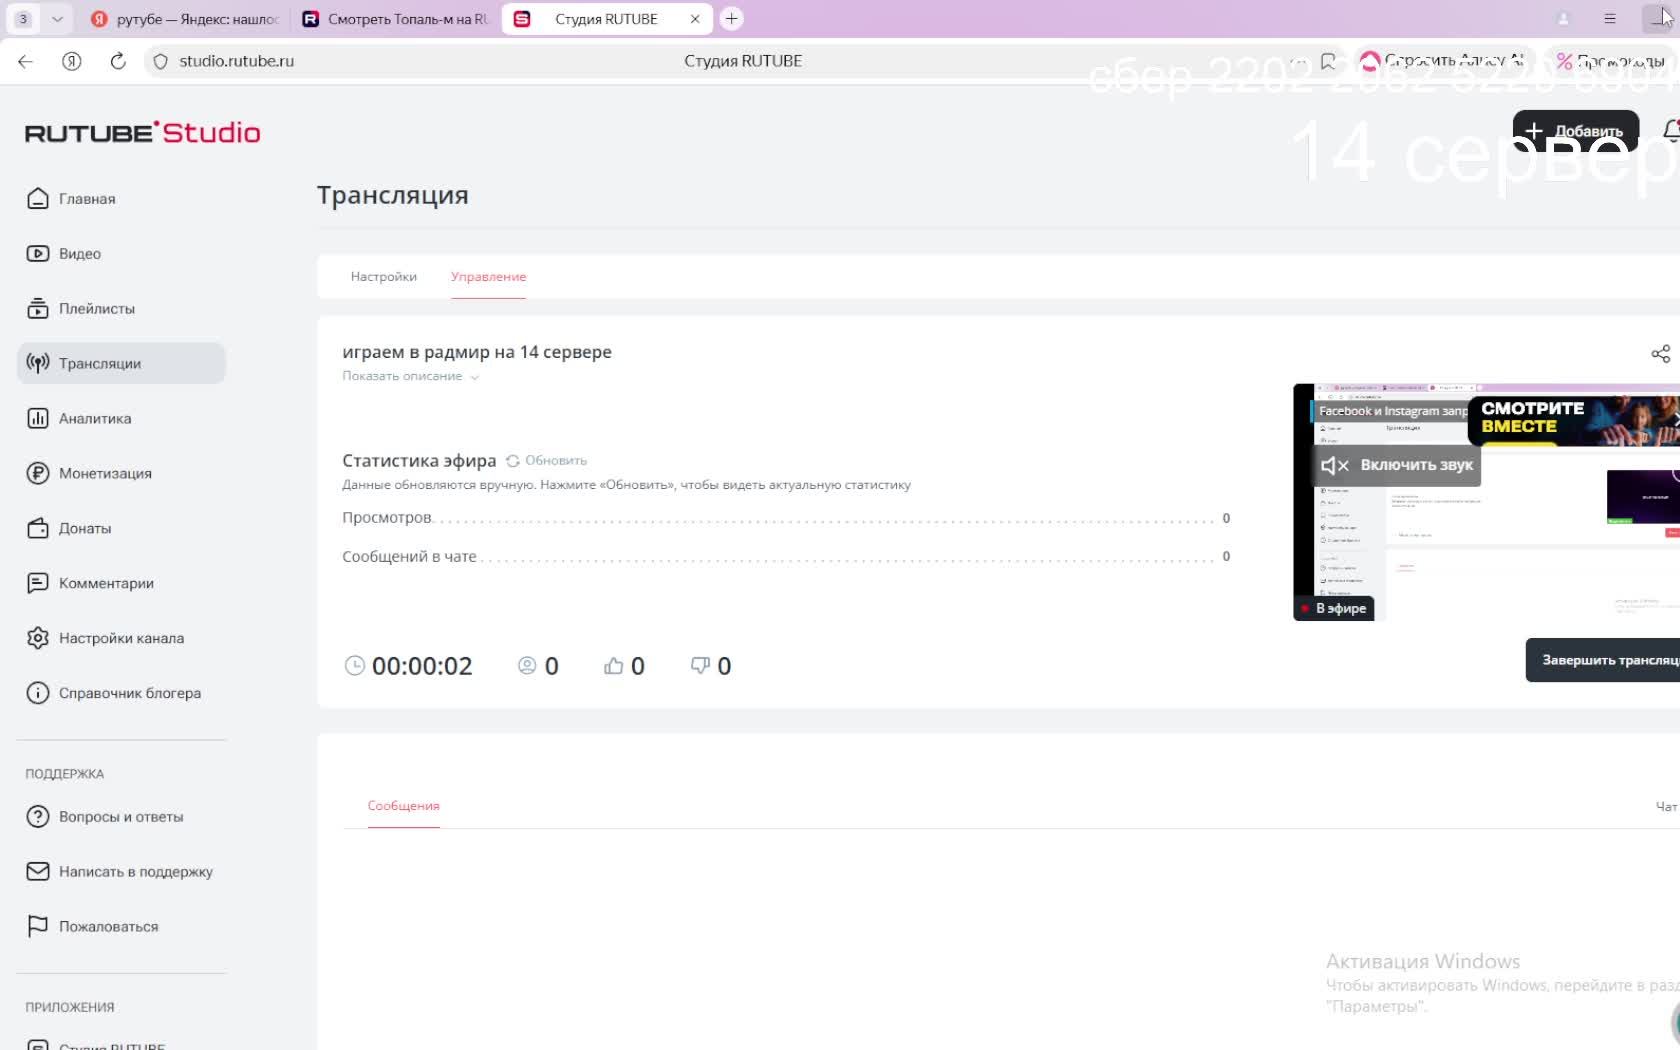Switch to the Настройки tab
The width and height of the screenshot is (1680, 1050).
click(x=383, y=277)
